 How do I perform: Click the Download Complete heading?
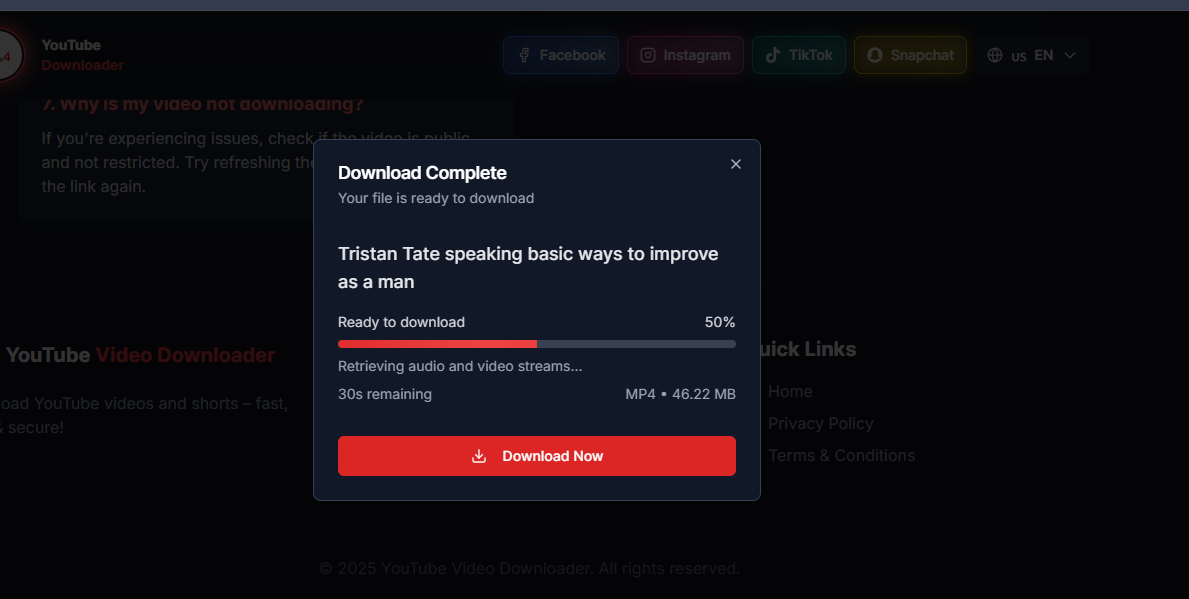(422, 173)
